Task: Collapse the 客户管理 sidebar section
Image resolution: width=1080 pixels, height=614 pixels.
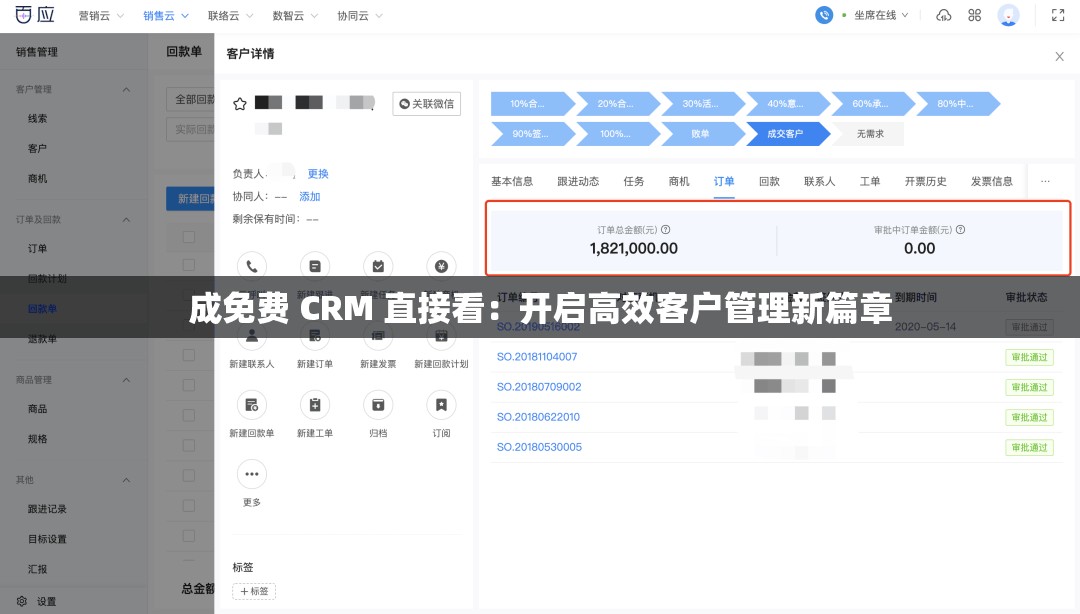Action: coord(126,89)
